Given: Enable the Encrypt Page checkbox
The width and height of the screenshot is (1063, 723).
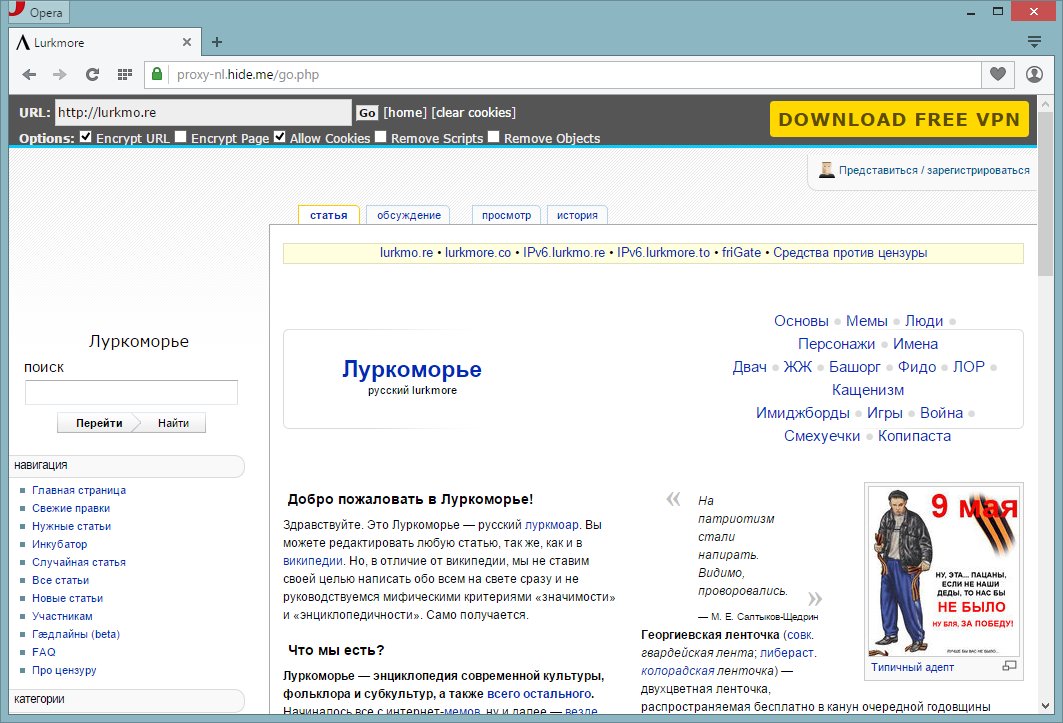Looking at the screenshot, I should point(181,137).
